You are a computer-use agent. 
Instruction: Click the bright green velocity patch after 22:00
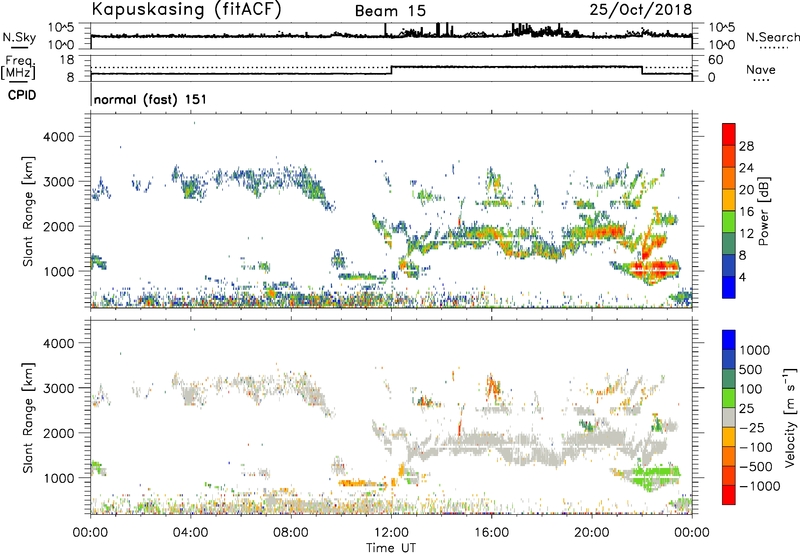click(x=656, y=475)
